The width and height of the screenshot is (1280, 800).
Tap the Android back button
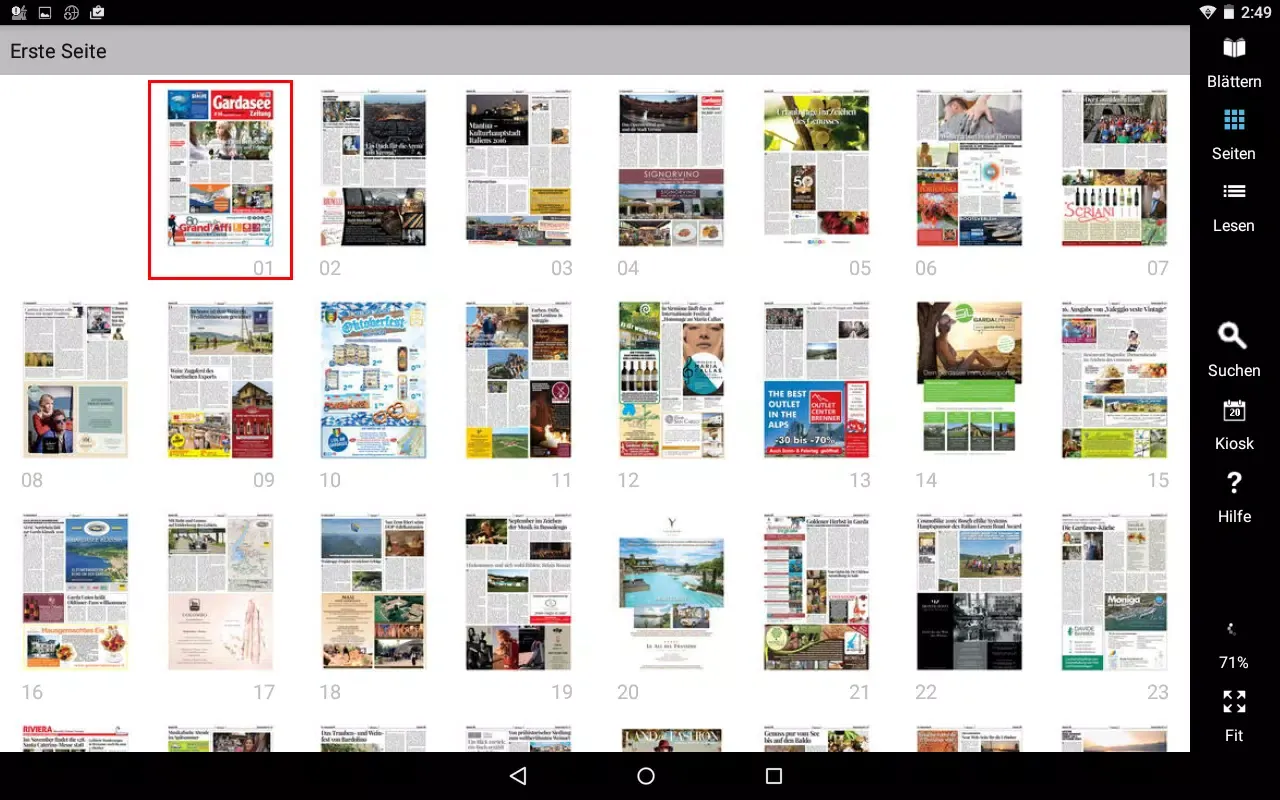click(x=517, y=776)
